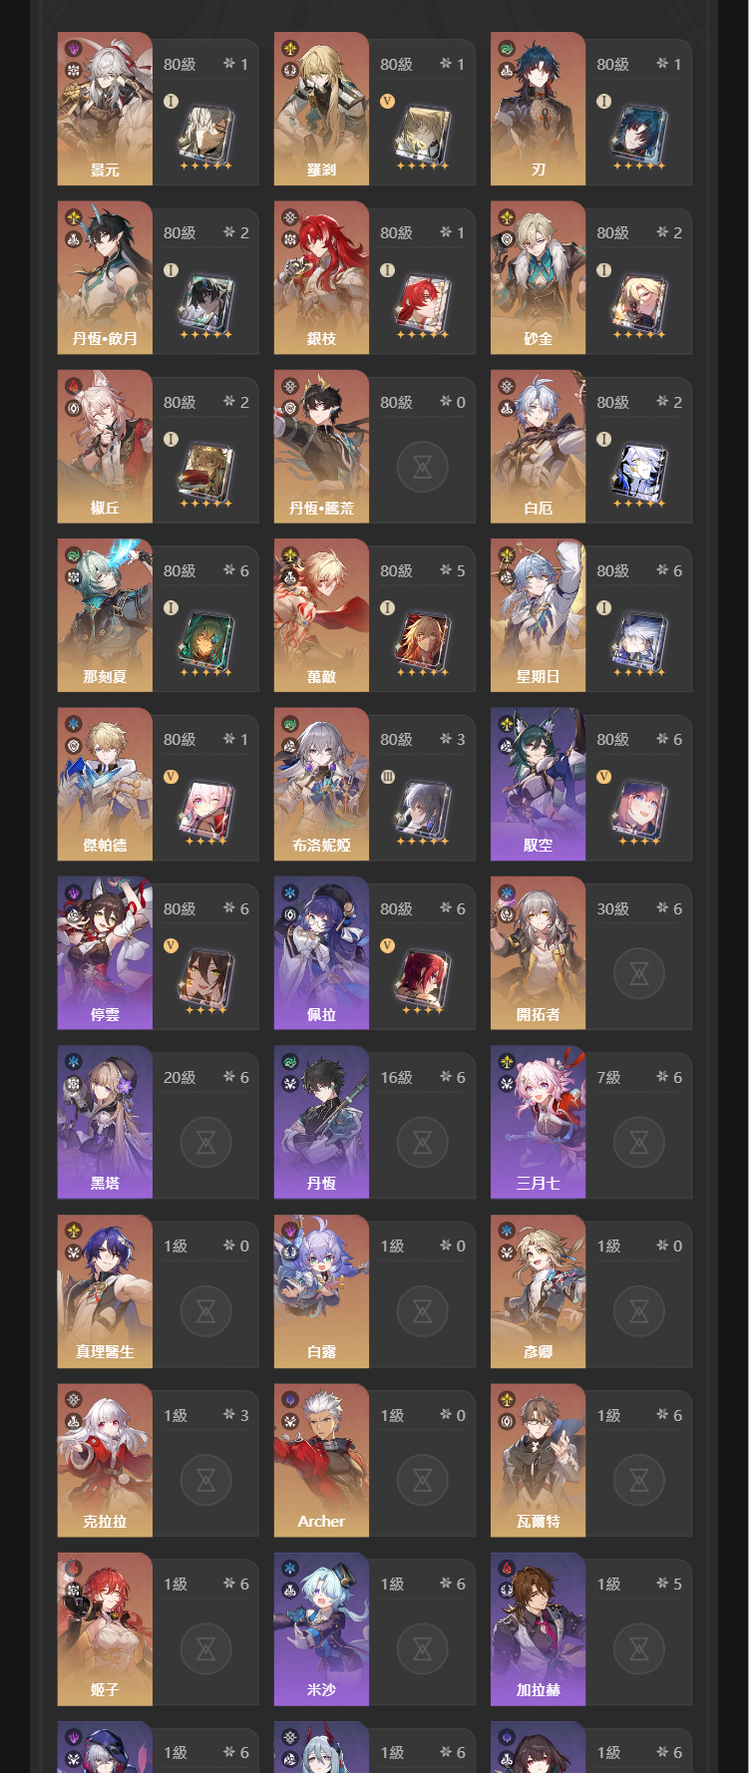Open 景元's equipped light cone icon
Viewport: 750px width, 1773px height.
point(206,135)
